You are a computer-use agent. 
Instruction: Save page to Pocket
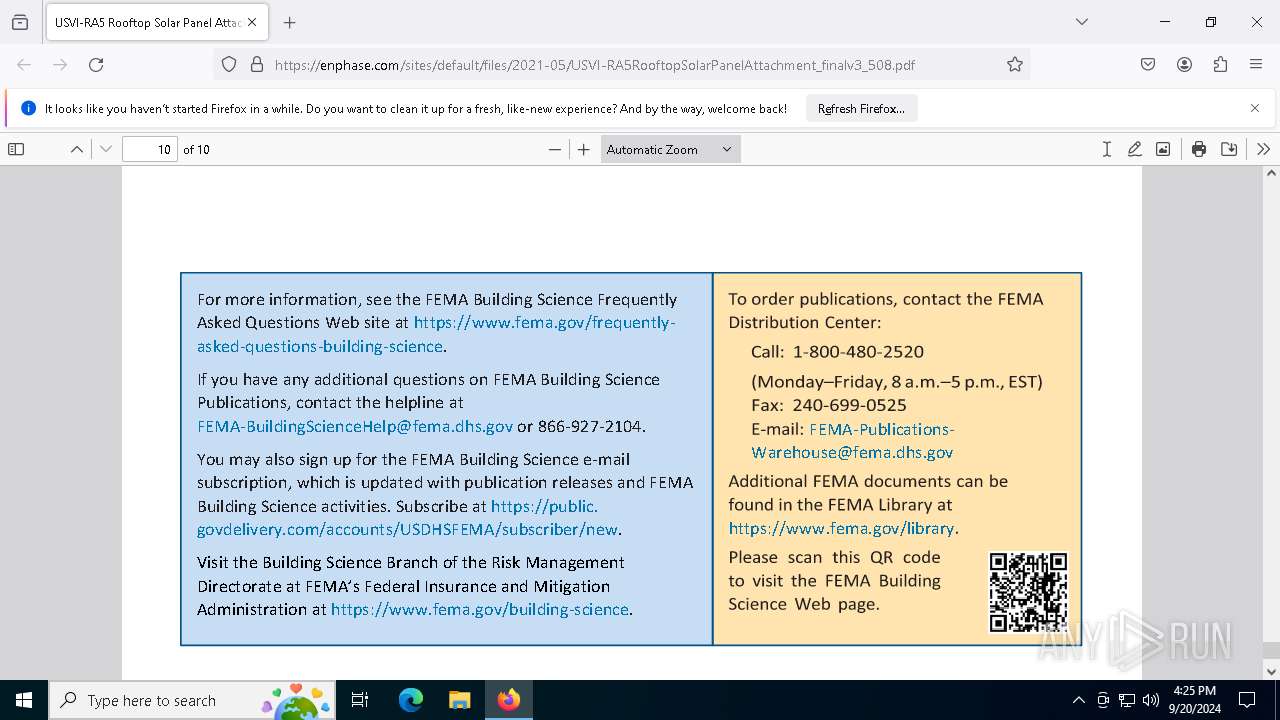pyautogui.click(x=1148, y=64)
